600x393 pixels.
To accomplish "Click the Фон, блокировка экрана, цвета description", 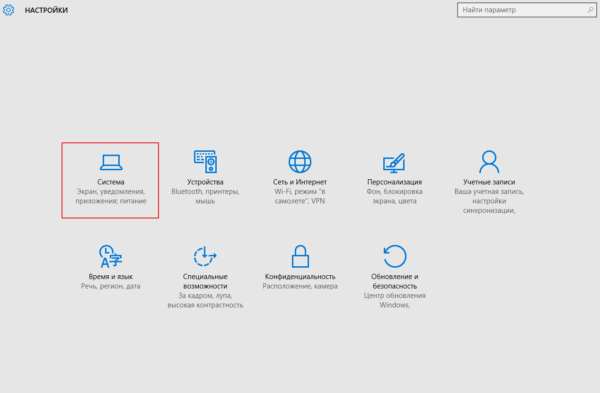I will point(395,196).
